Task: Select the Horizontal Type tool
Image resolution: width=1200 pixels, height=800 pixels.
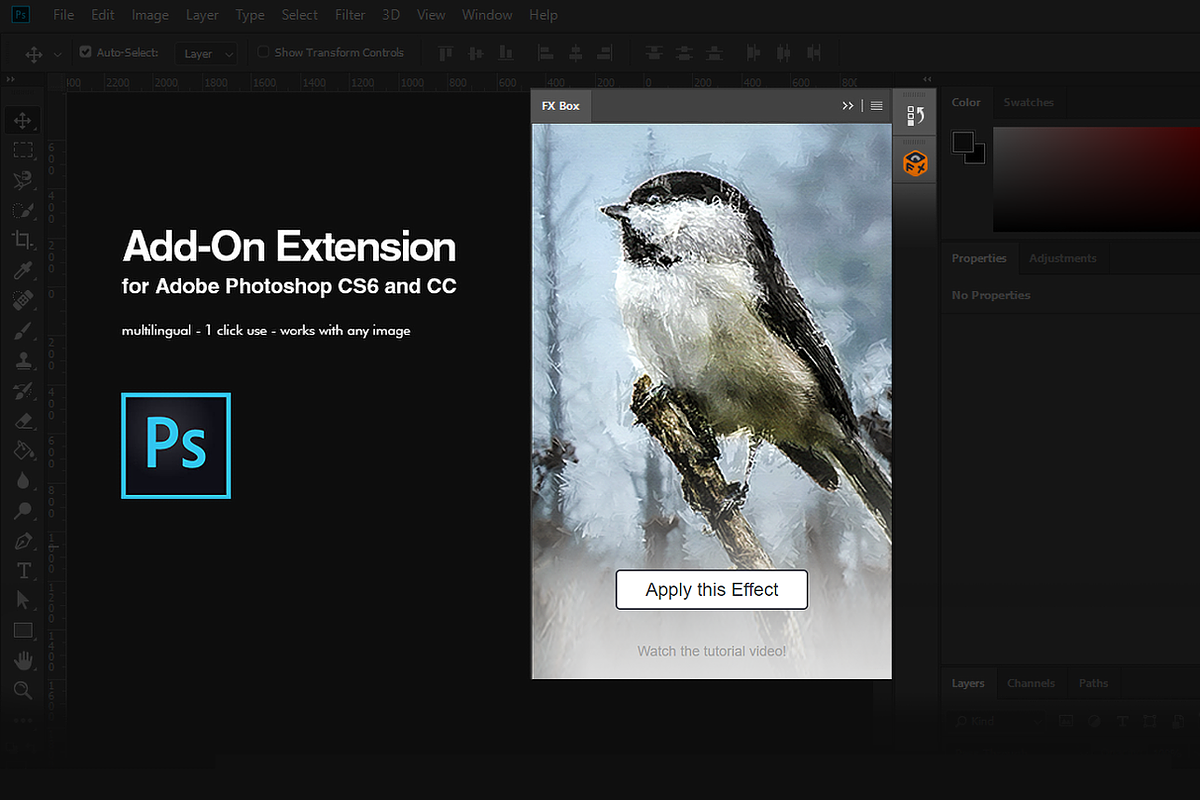Action: [x=22, y=570]
